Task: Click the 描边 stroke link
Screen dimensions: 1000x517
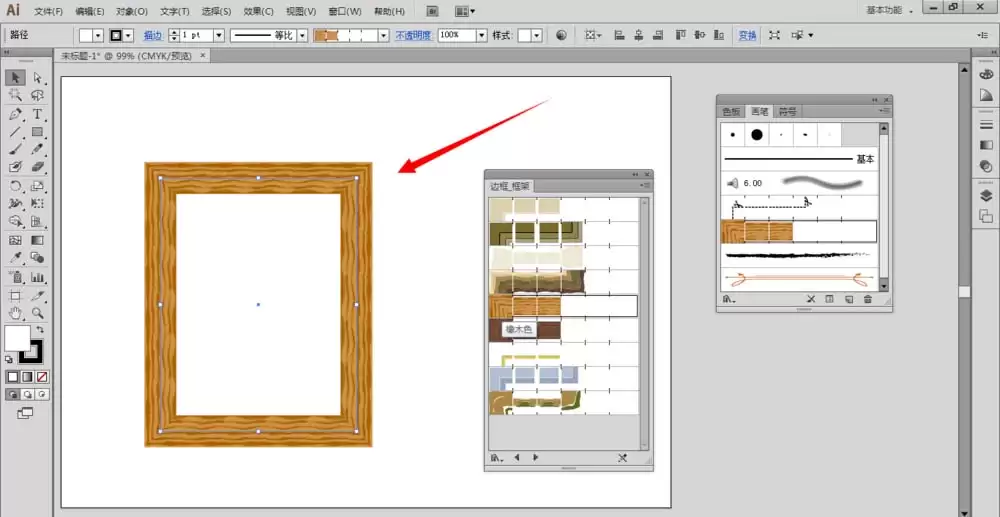Action: tap(152, 36)
